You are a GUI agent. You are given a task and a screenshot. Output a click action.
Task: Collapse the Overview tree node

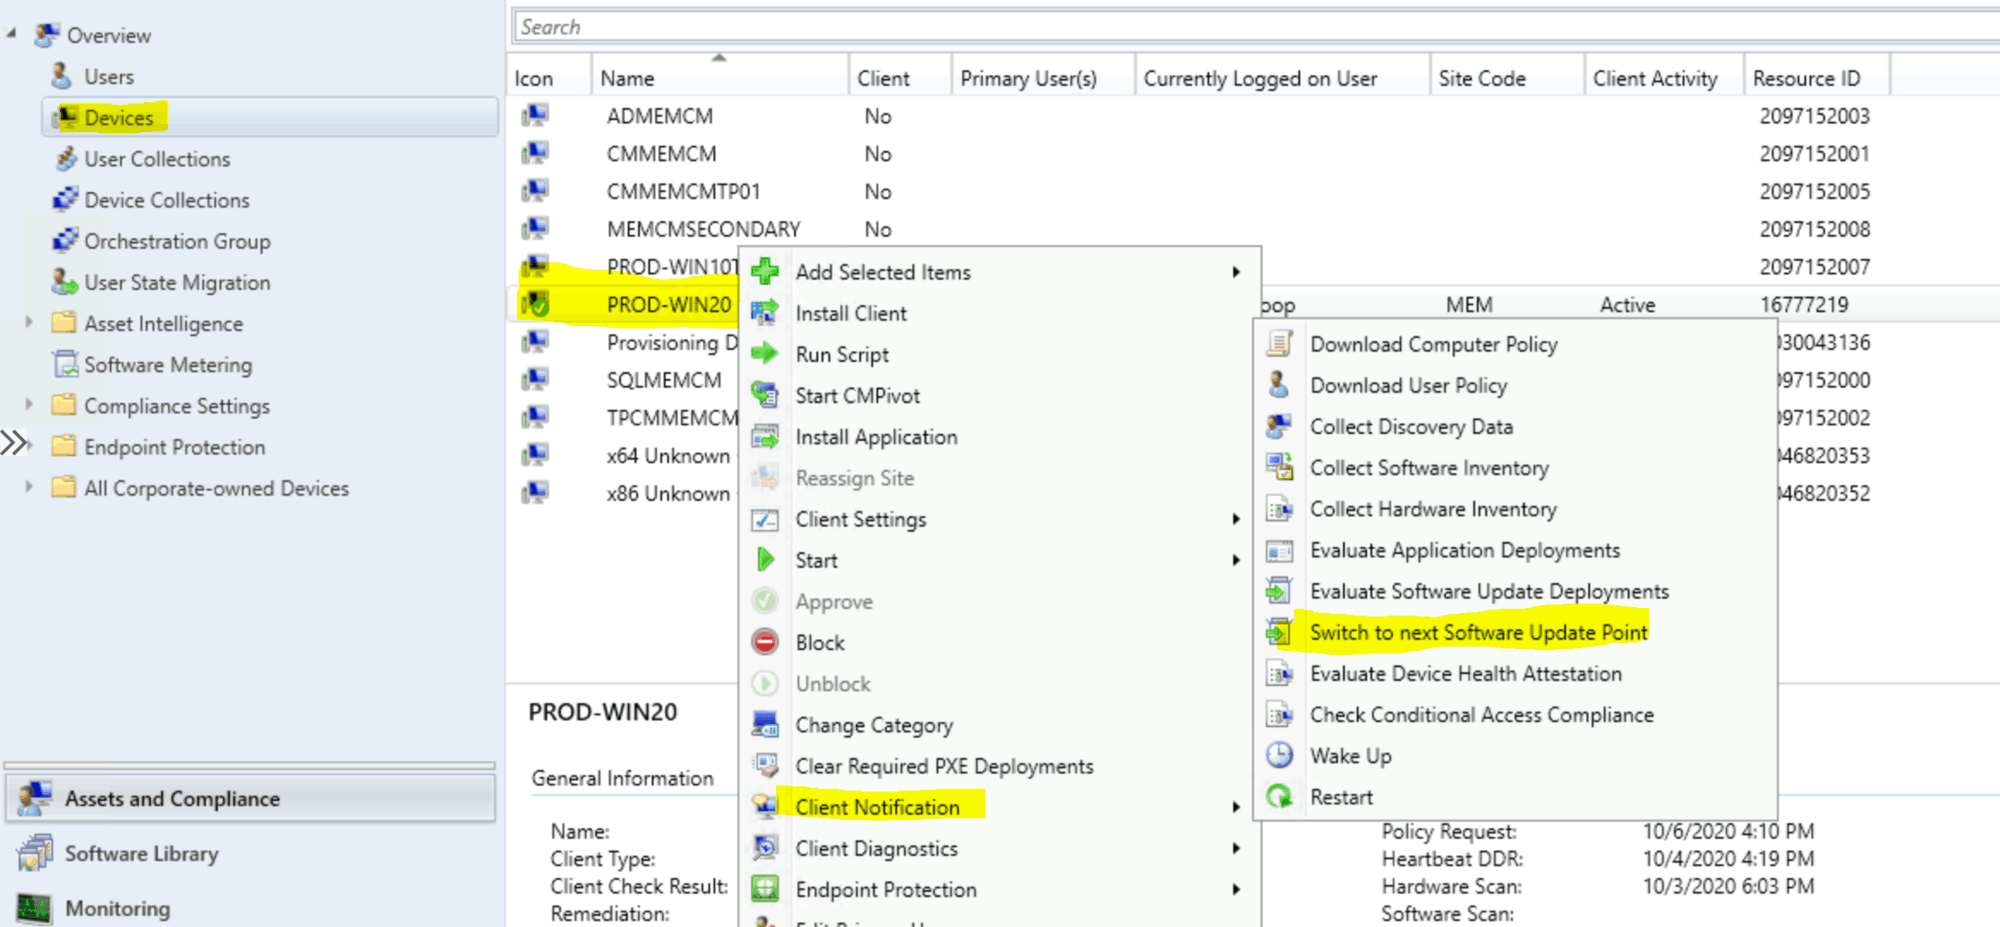[10, 34]
